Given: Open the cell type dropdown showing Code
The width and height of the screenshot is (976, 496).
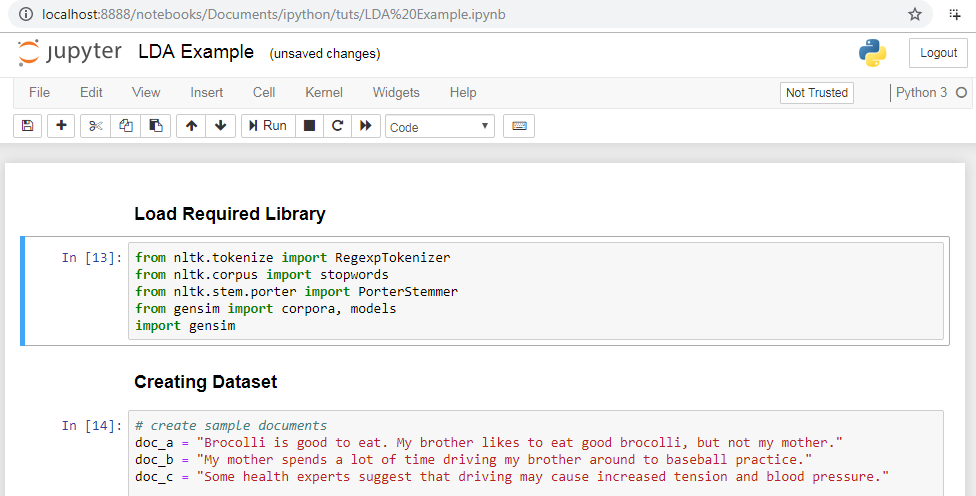Looking at the screenshot, I should coord(439,126).
